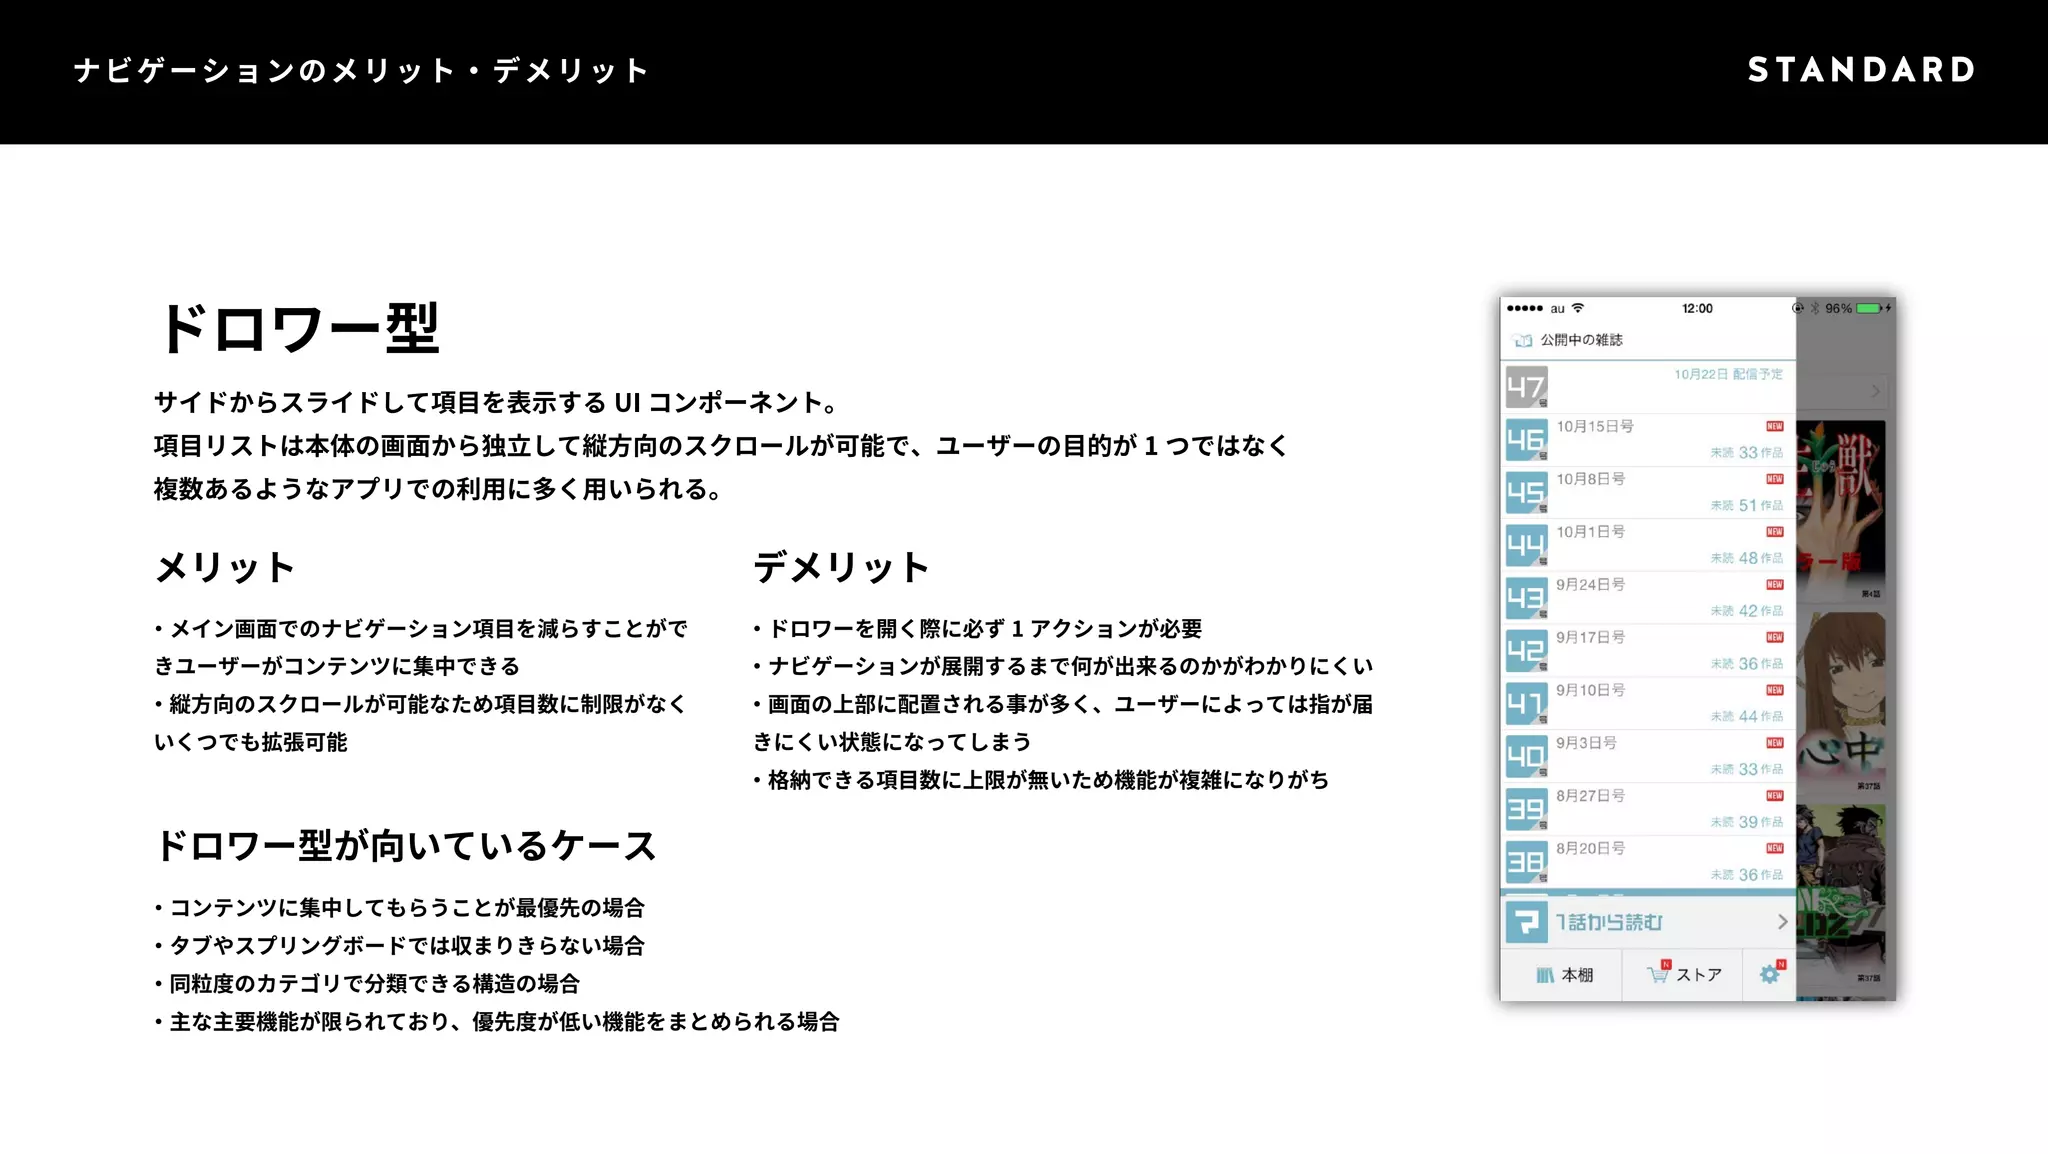The width and height of the screenshot is (2048, 1154).
Task: Click the メリット subheading
Action: pos(225,567)
